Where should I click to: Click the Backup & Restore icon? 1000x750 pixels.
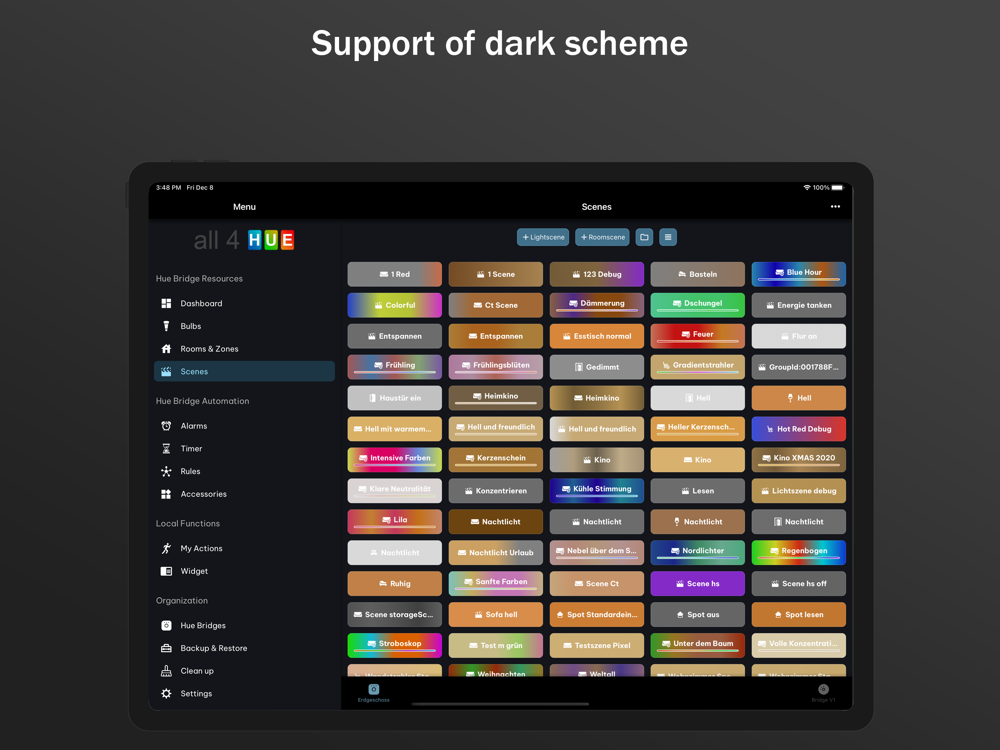point(166,648)
